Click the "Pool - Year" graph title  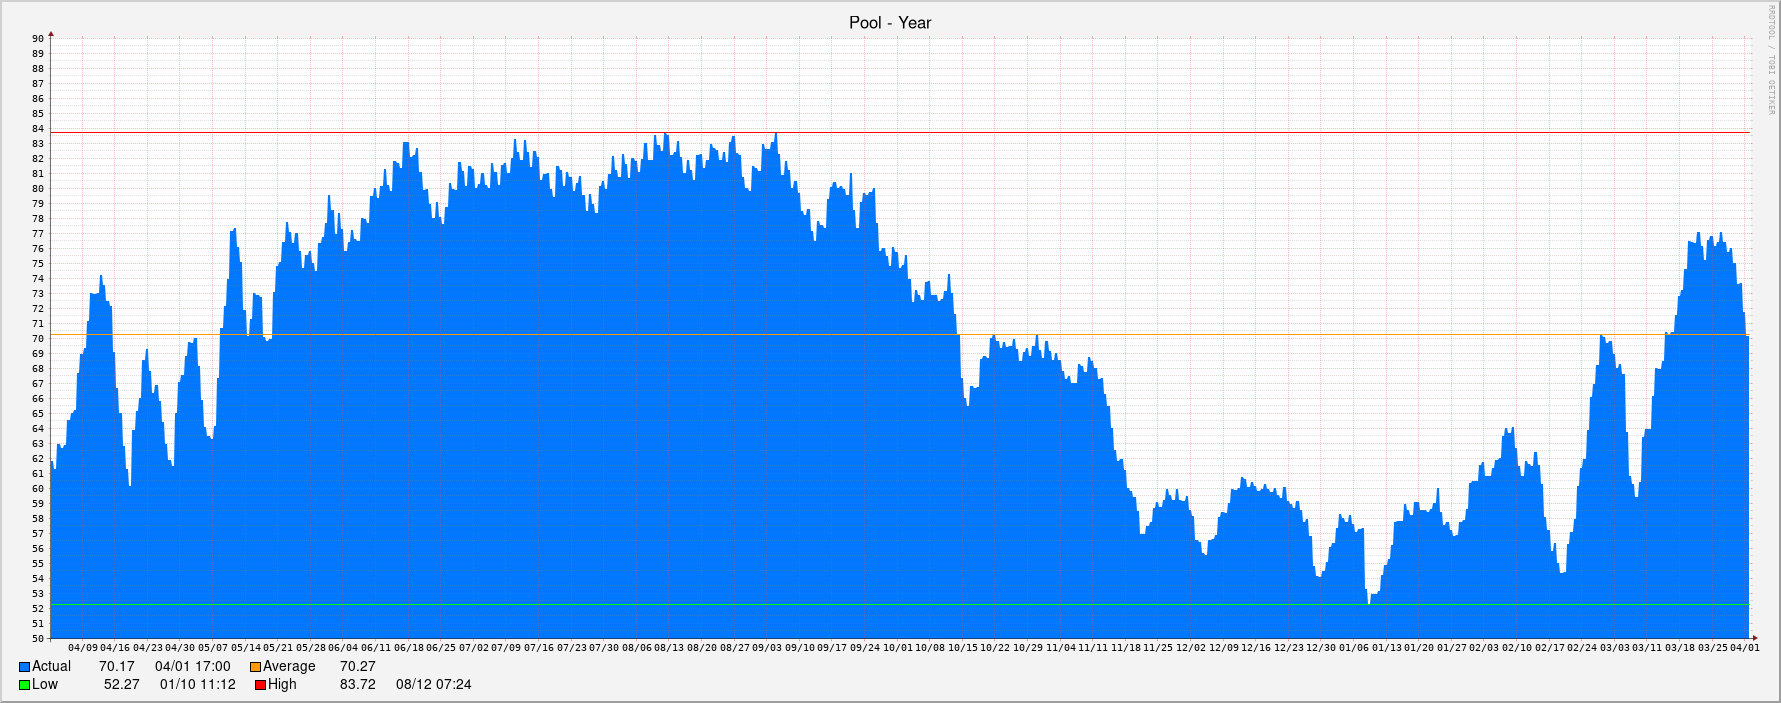tap(890, 23)
